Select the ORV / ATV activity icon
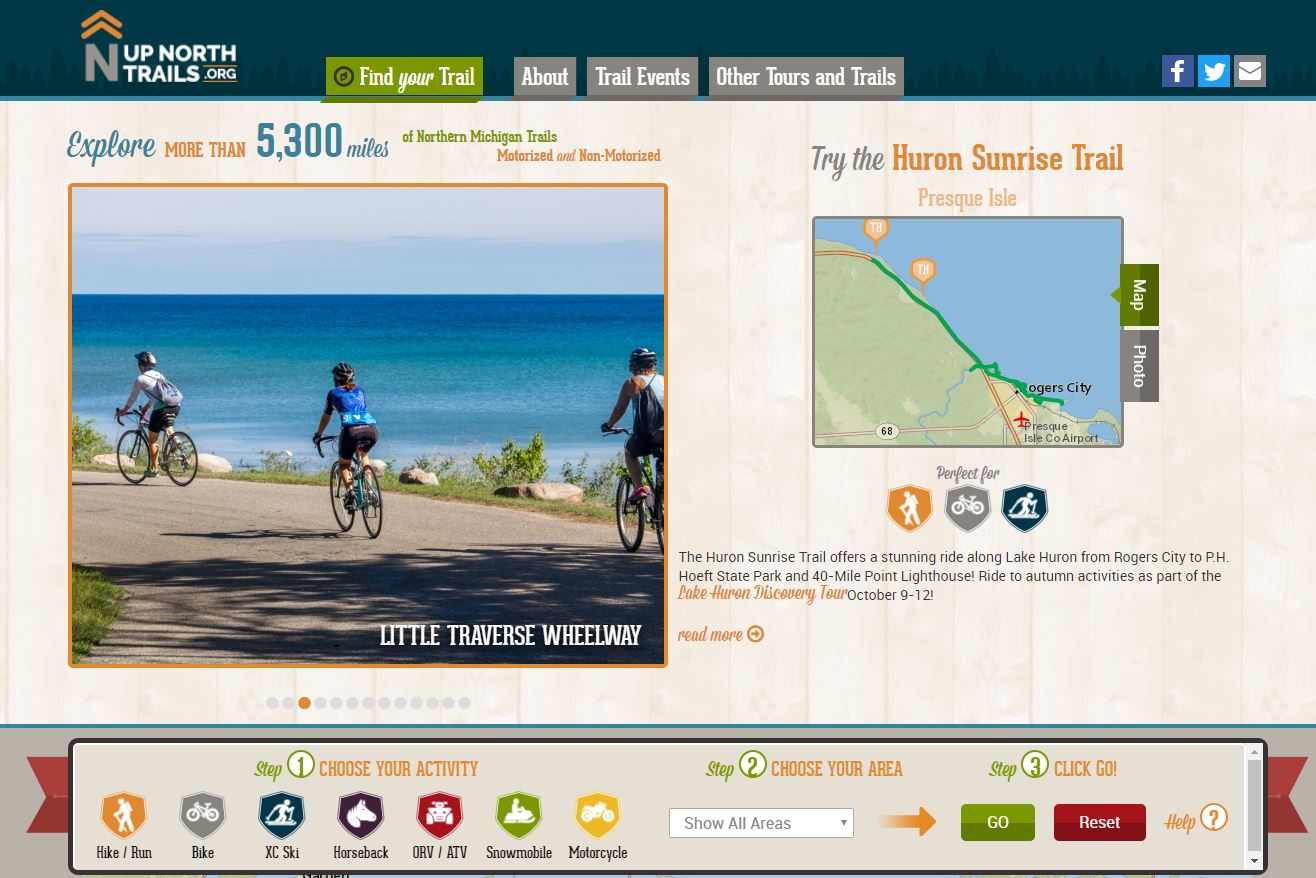The image size is (1316, 878). 439,815
